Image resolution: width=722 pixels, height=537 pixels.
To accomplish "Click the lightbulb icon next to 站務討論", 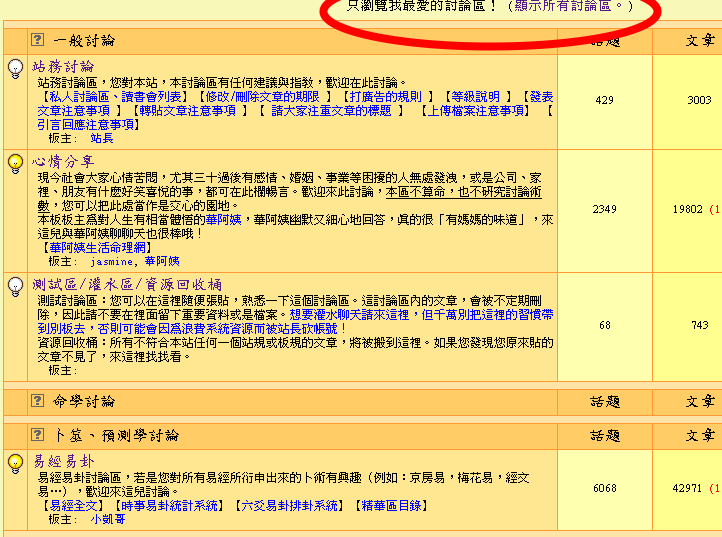I will point(16,69).
